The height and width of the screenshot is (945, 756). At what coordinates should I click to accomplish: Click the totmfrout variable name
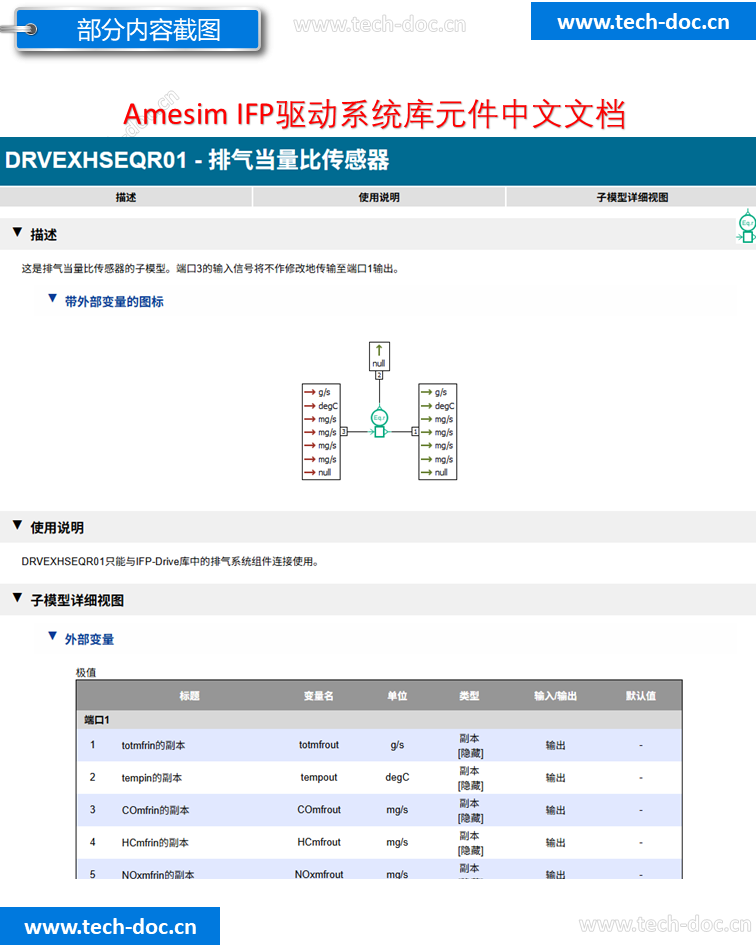point(319,745)
